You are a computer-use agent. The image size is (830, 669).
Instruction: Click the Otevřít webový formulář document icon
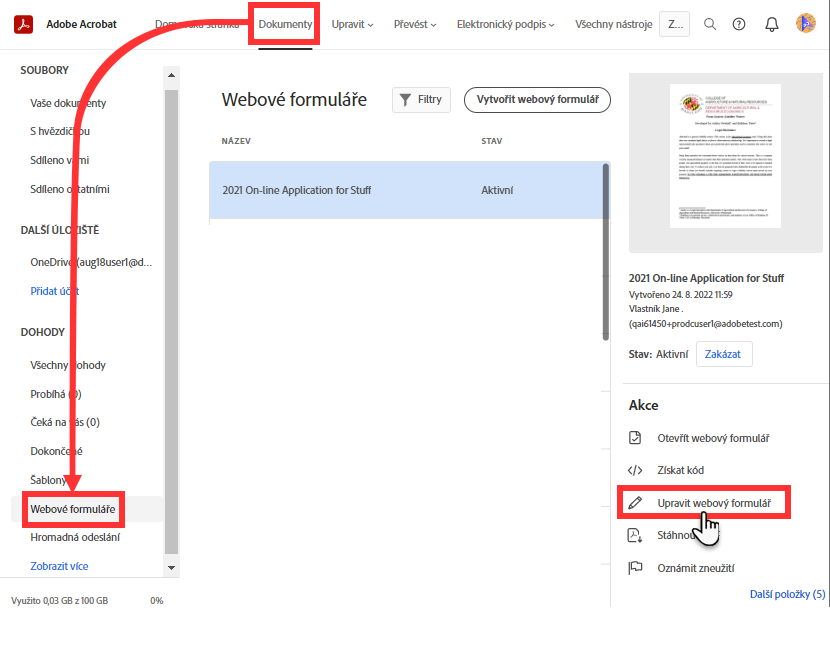coord(635,438)
